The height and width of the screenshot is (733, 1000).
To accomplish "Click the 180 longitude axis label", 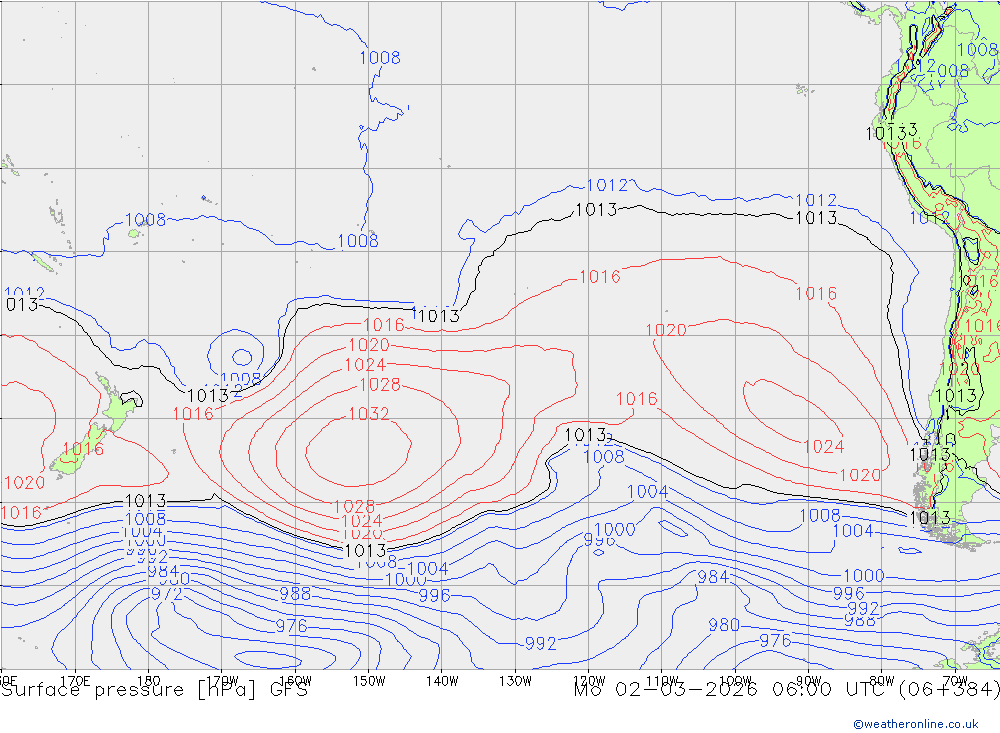I will click(149, 681).
